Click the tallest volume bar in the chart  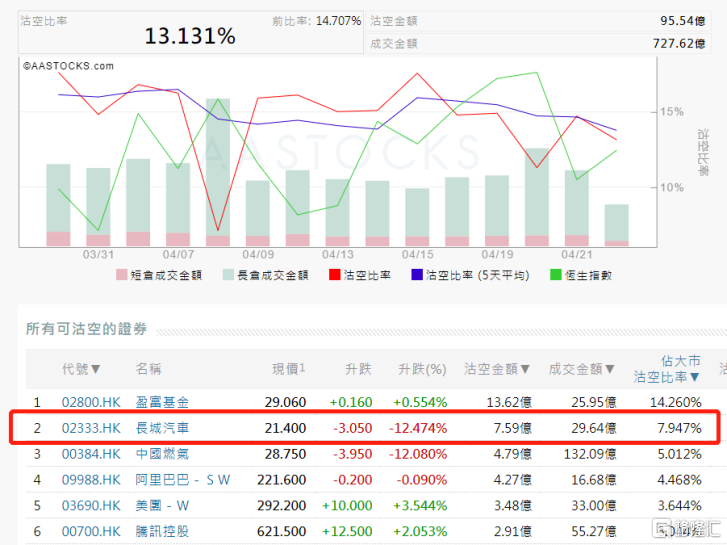click(218, 172)
